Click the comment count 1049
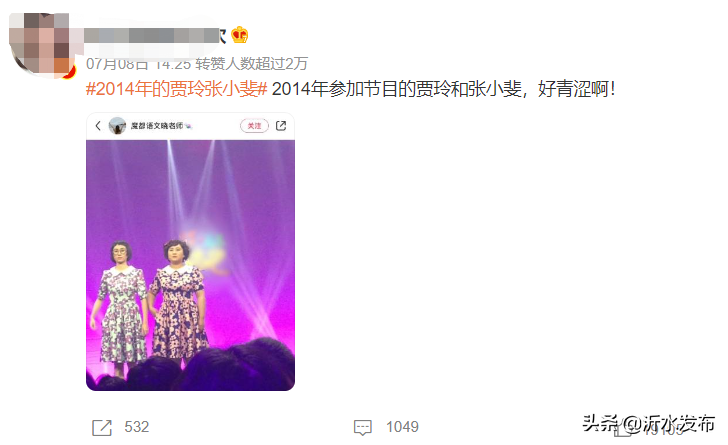 click(x=402, y=427)
